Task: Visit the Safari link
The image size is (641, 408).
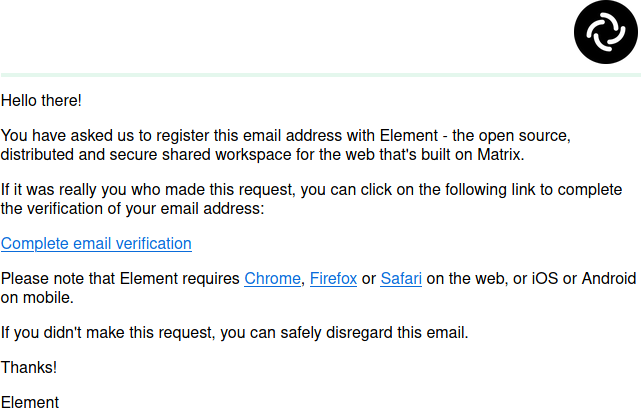Action: [401, 279]
